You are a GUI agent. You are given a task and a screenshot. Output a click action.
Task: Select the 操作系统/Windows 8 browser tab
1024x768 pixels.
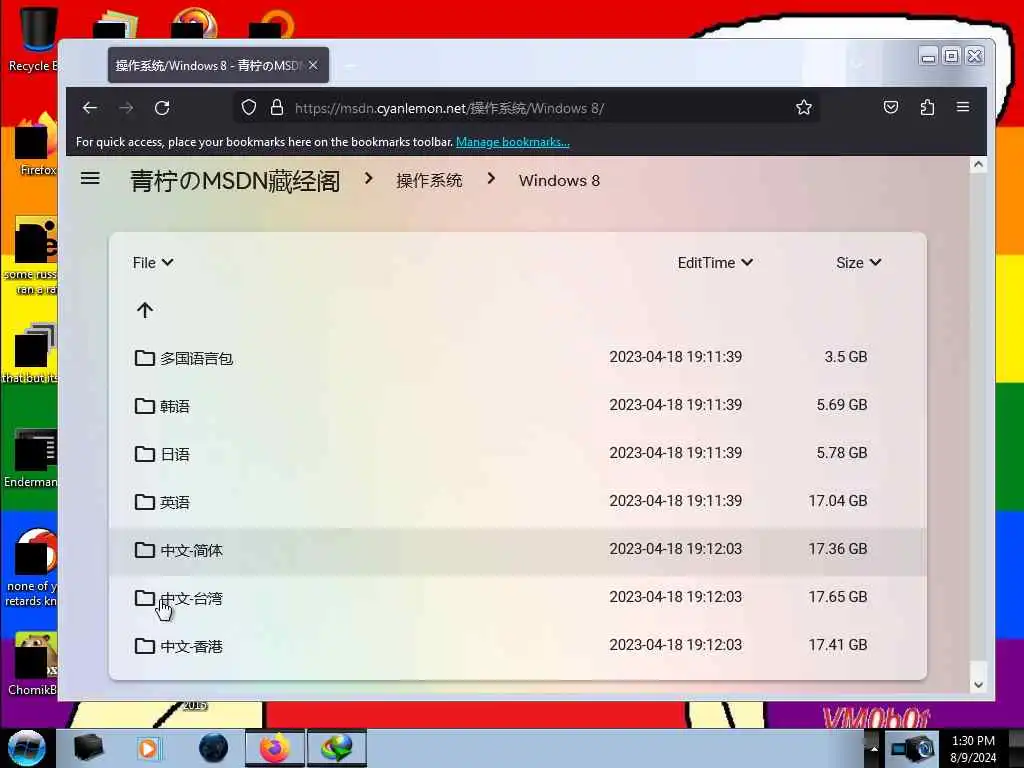click(218, 65)
